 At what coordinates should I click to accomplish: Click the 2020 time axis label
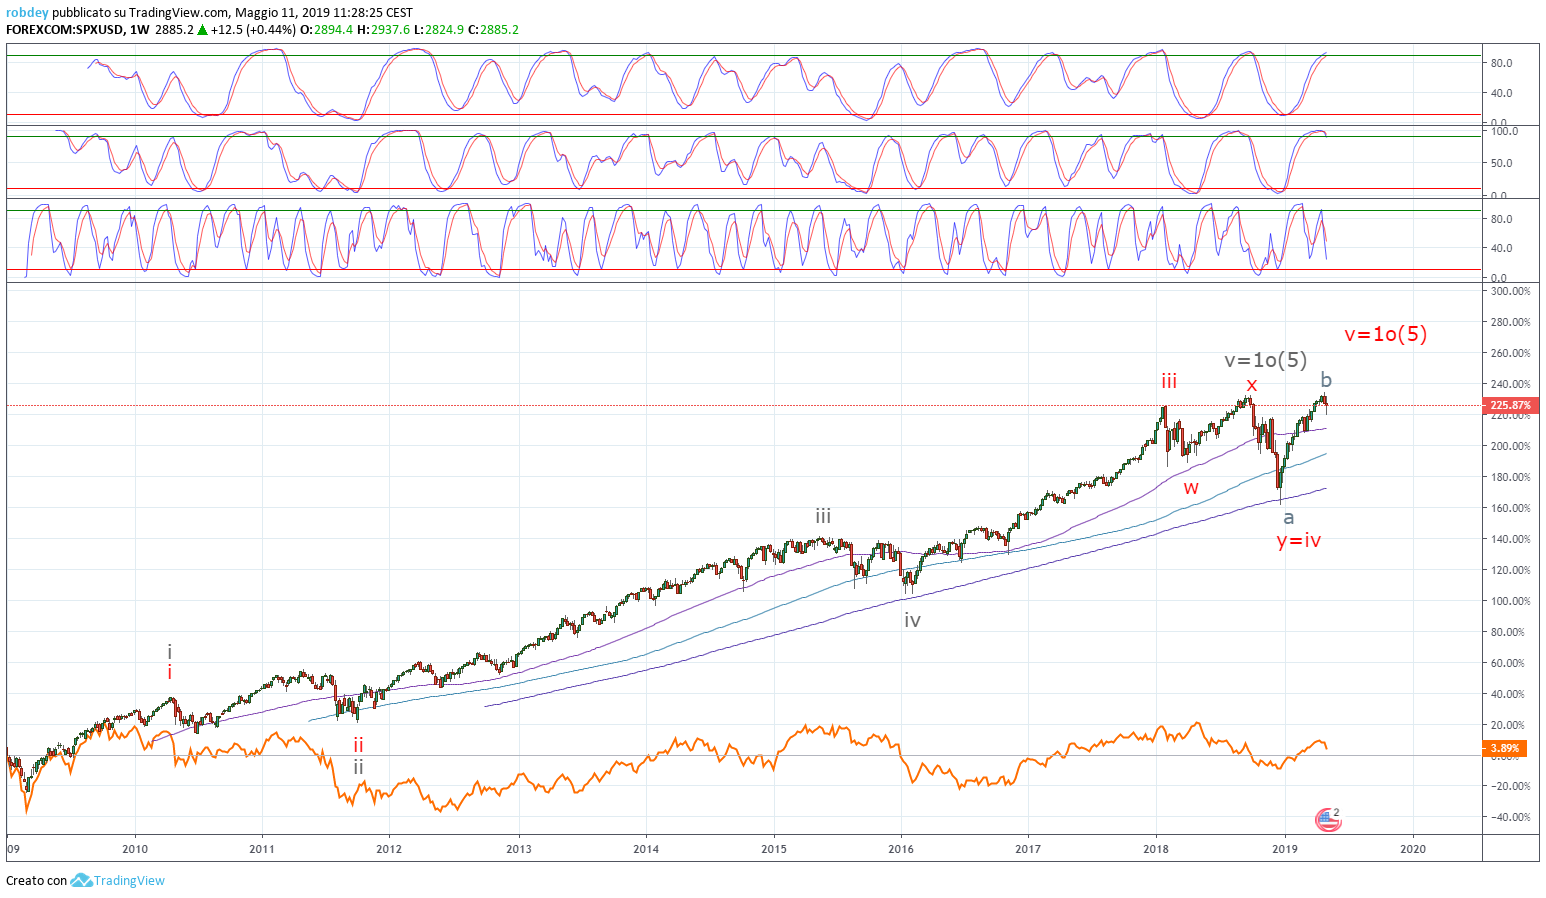click(x=1413, y=850)
